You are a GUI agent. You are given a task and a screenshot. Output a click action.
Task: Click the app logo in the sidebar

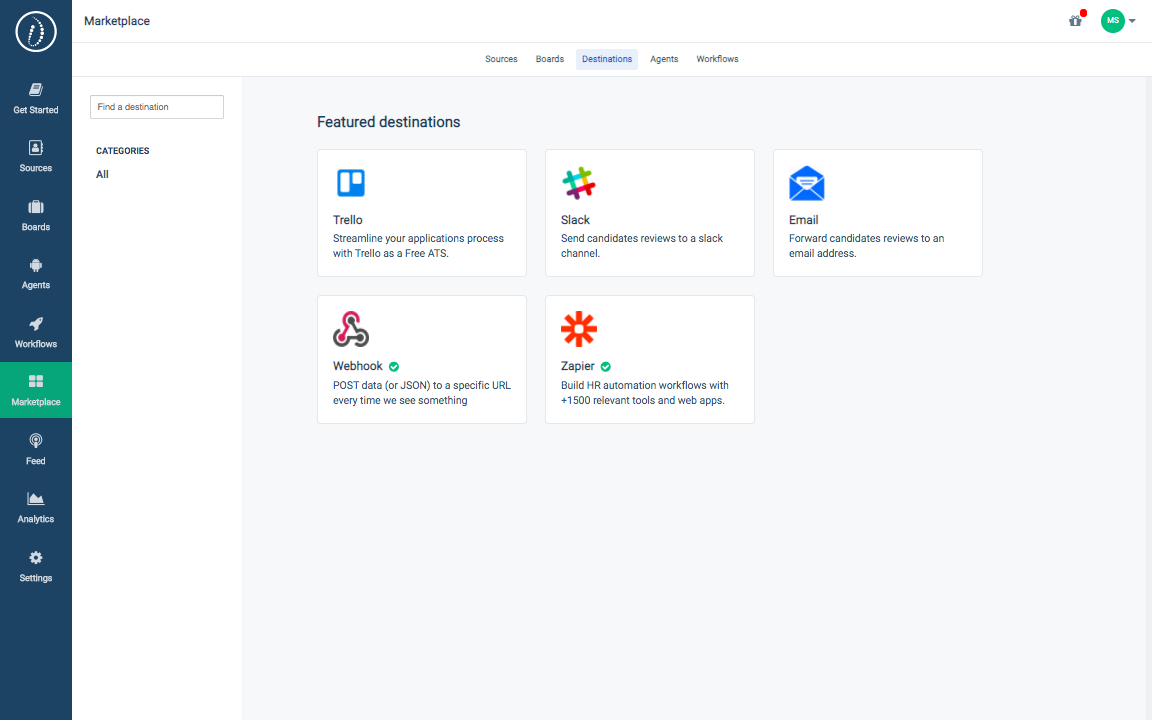pyautogui.click(x=35, y=32)
